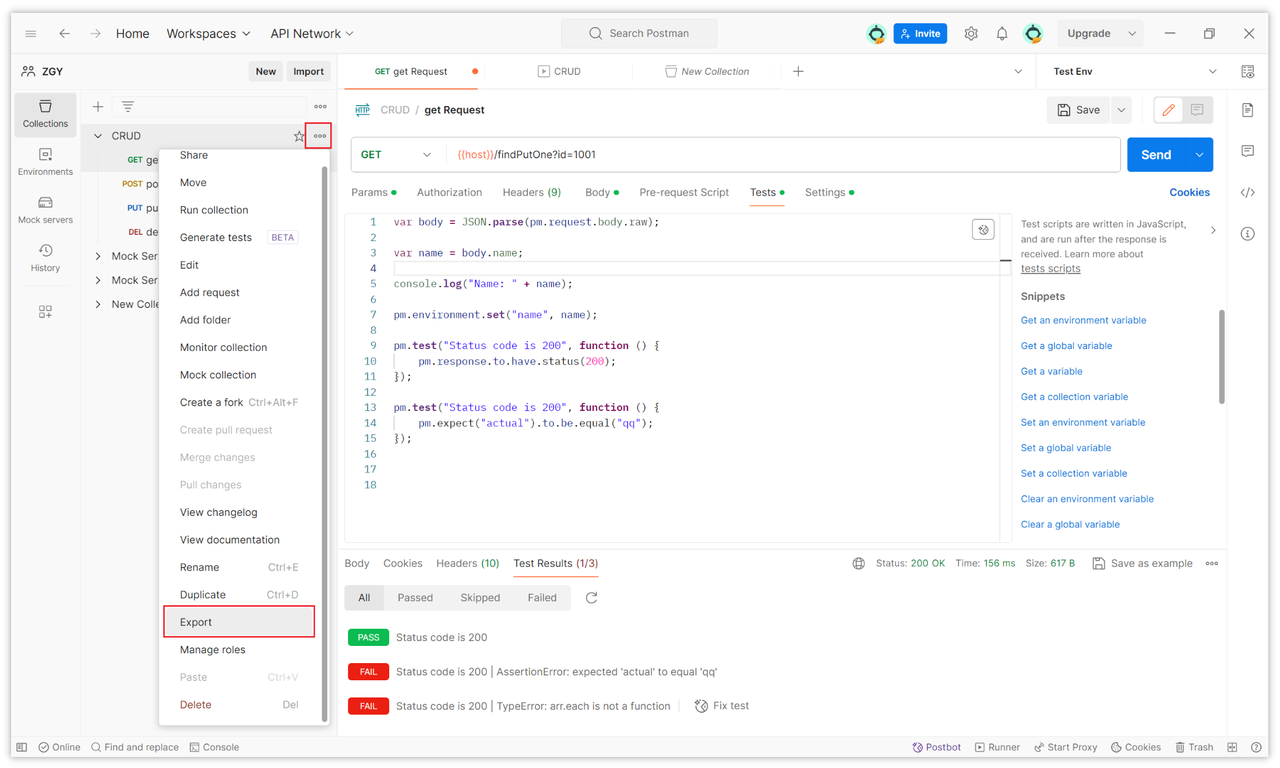Click the configure sidebar grid icon
Viewport: 1280px width, 768px height.
[x=45, y=312]
